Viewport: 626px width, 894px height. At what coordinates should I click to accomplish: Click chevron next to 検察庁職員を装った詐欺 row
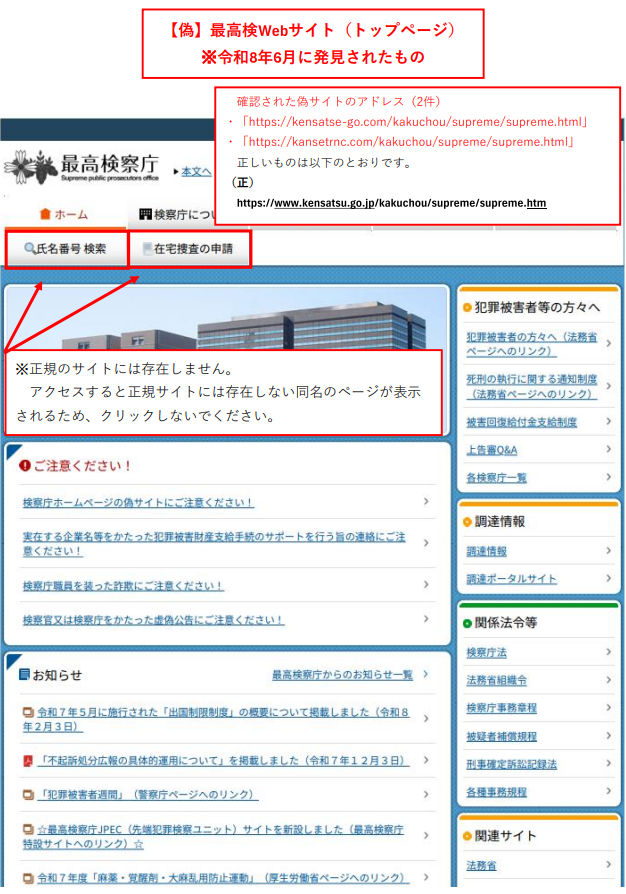[x=426, y=584]
